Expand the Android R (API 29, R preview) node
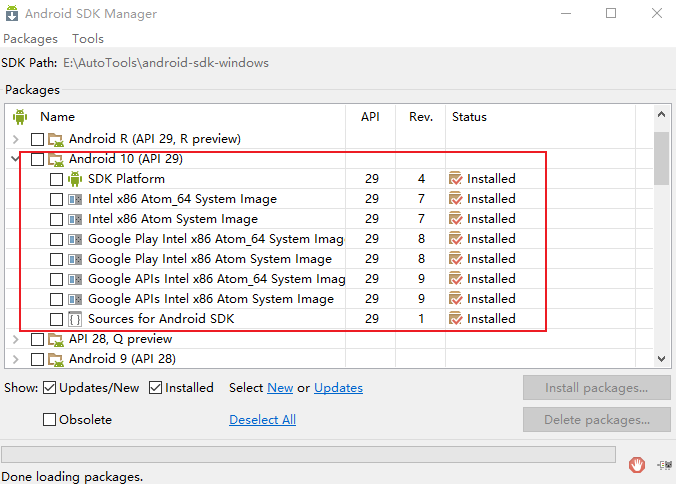The height and width of the screenshot is (484, 676). click(16, 139)
